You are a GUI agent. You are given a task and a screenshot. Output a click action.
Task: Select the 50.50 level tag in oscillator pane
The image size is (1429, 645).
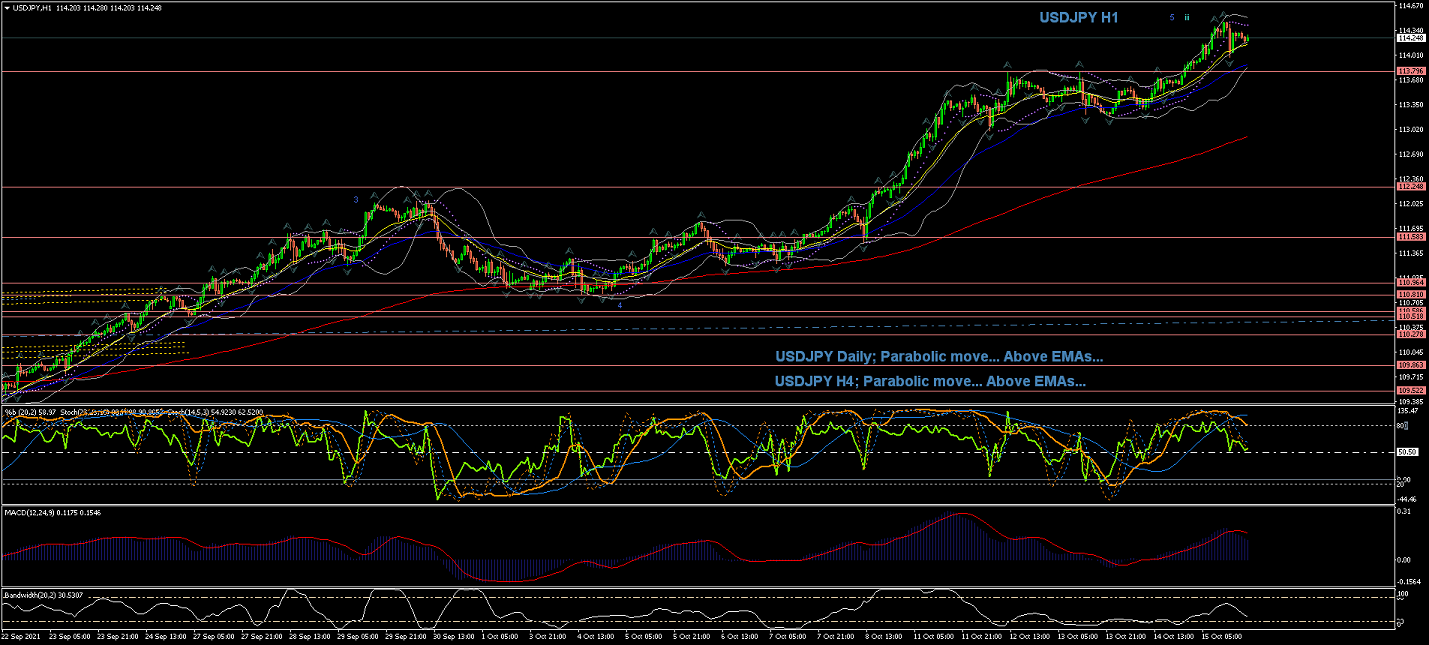(x=1408, y=452)
